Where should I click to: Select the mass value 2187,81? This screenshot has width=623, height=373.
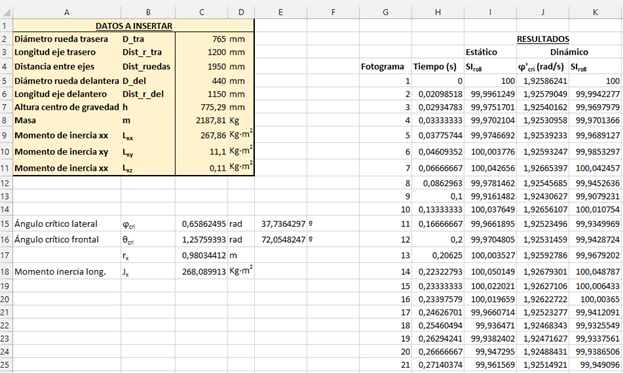(x=201, y=120)
